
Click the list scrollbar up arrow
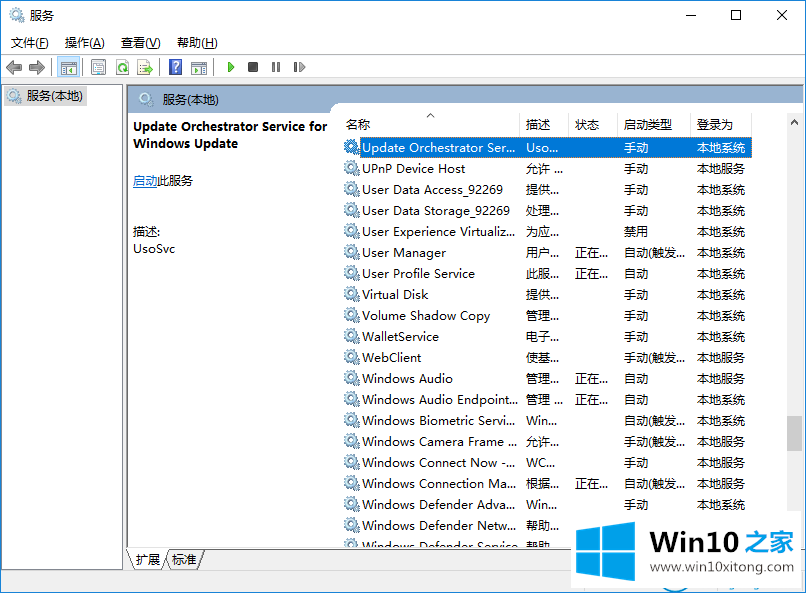(794, 122)
